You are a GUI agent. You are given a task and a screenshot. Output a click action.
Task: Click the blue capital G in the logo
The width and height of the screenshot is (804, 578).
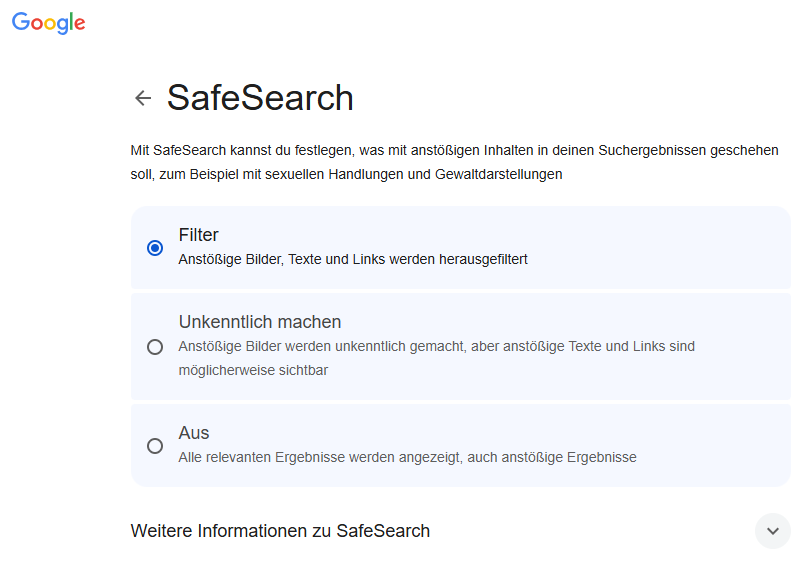pos(21,22)
